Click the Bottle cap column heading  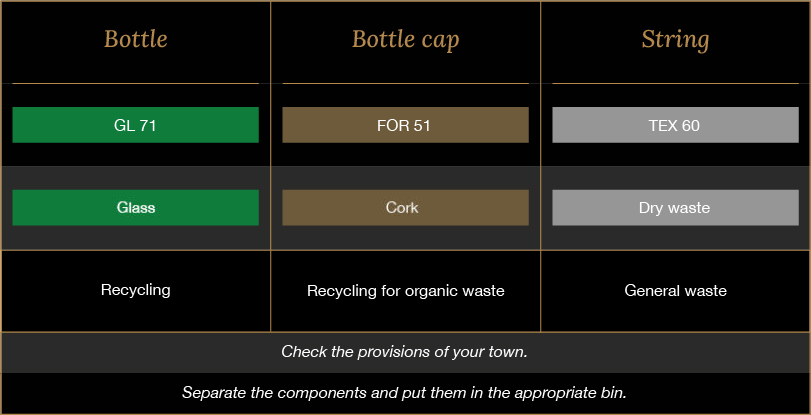pos(406,40)
